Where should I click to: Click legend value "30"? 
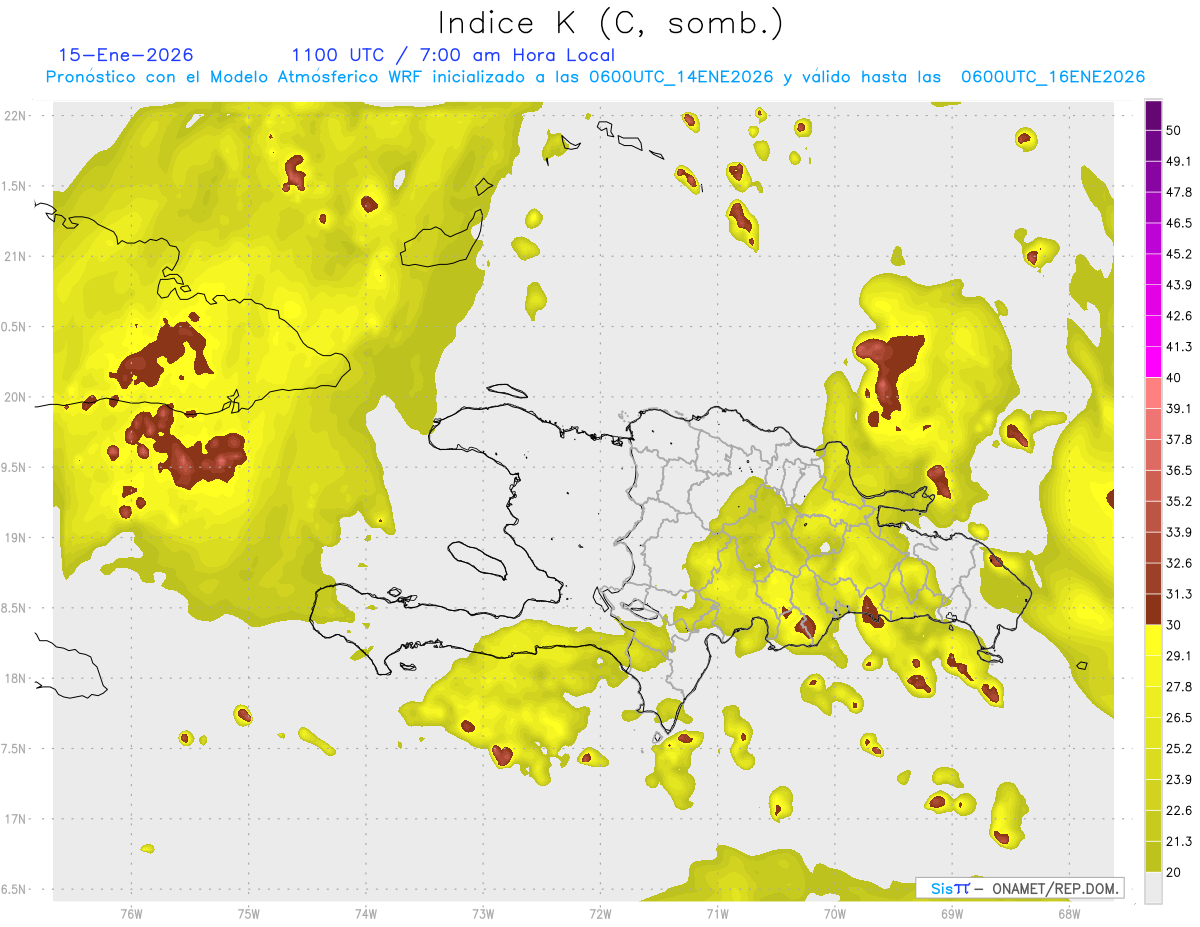pos(1176,625)
